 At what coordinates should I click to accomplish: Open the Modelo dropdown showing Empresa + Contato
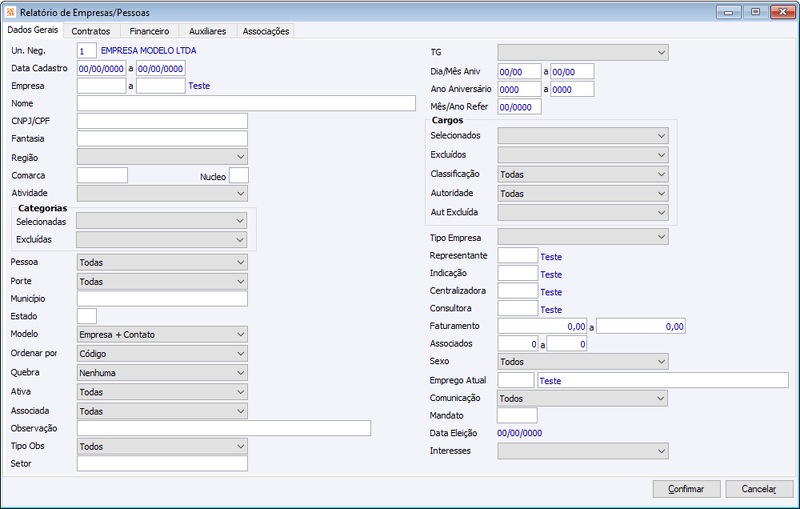pos(162,335)
